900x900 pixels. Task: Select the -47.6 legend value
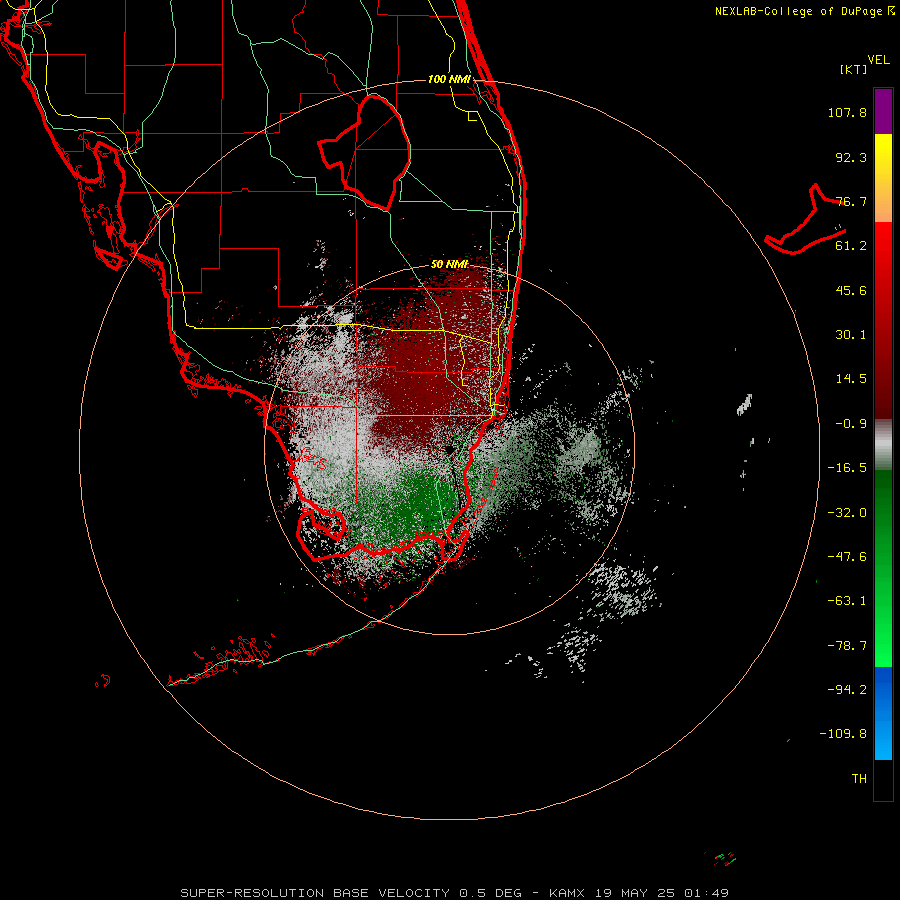[847, 557]
